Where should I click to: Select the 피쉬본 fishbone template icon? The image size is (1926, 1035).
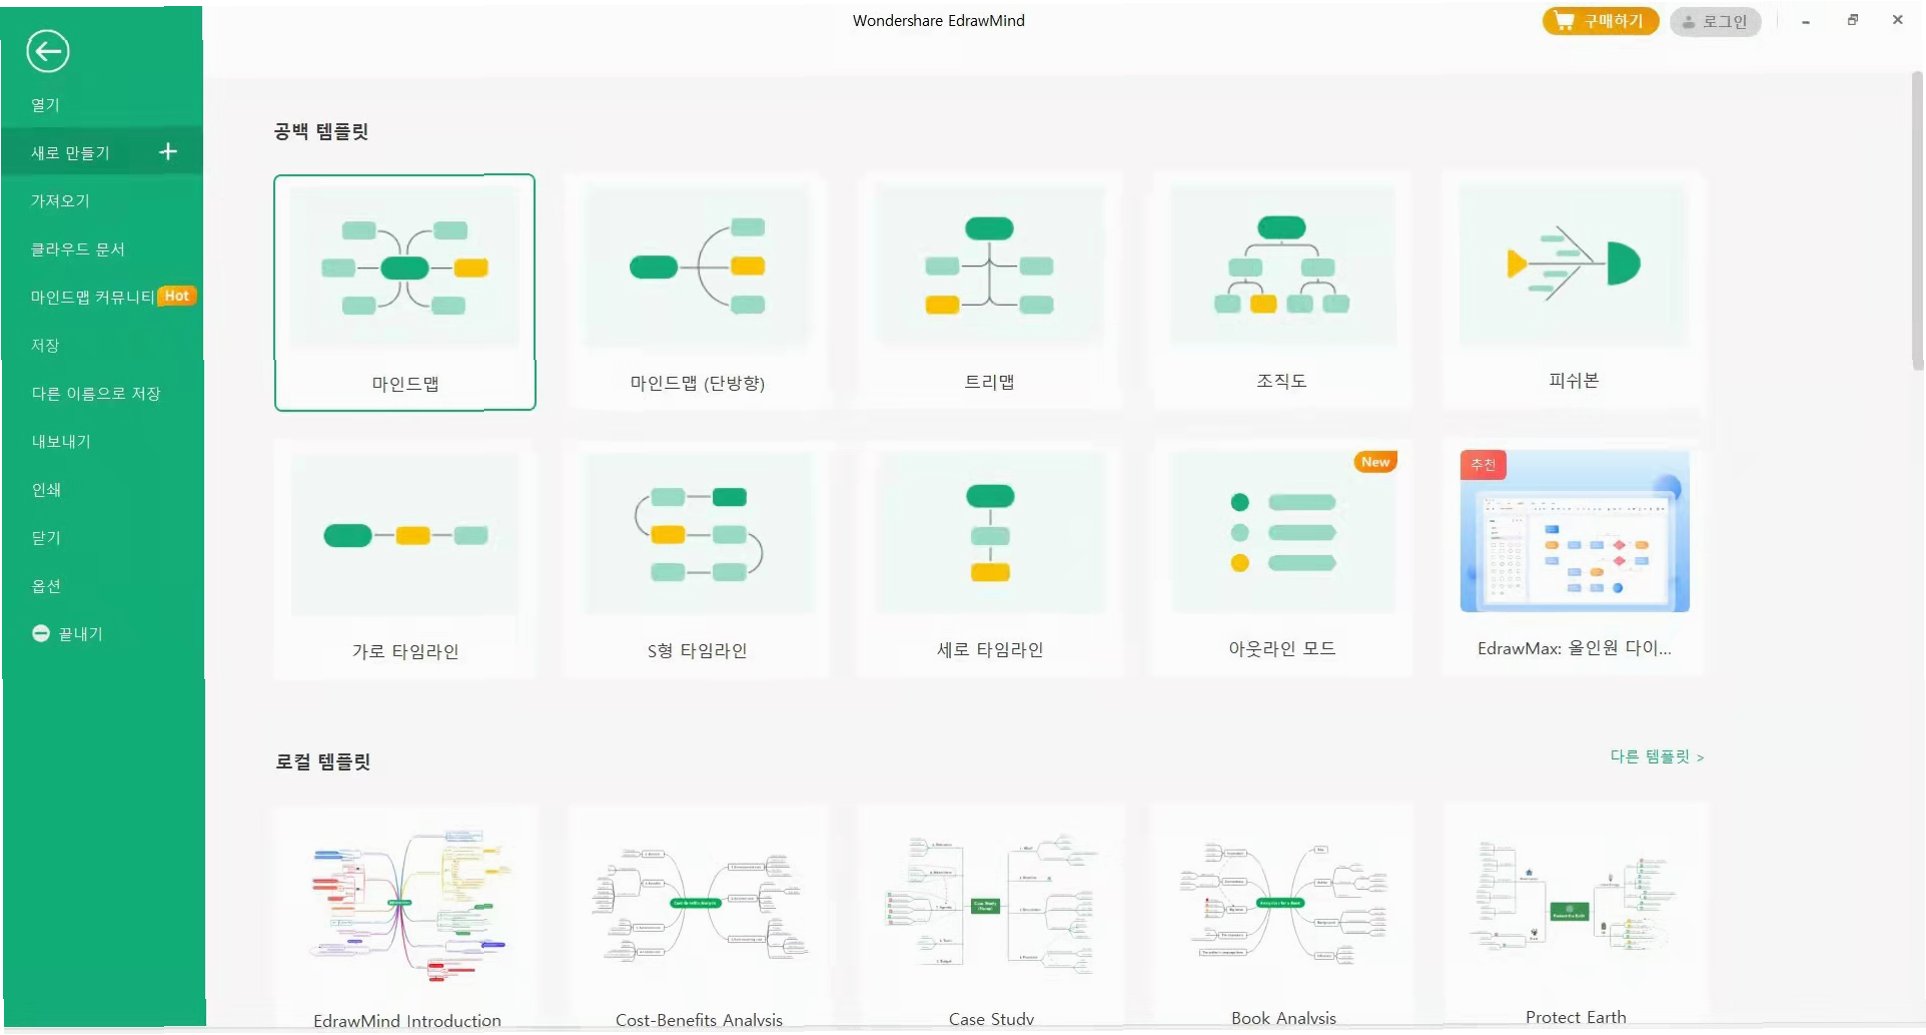[x=1574, y=265]
